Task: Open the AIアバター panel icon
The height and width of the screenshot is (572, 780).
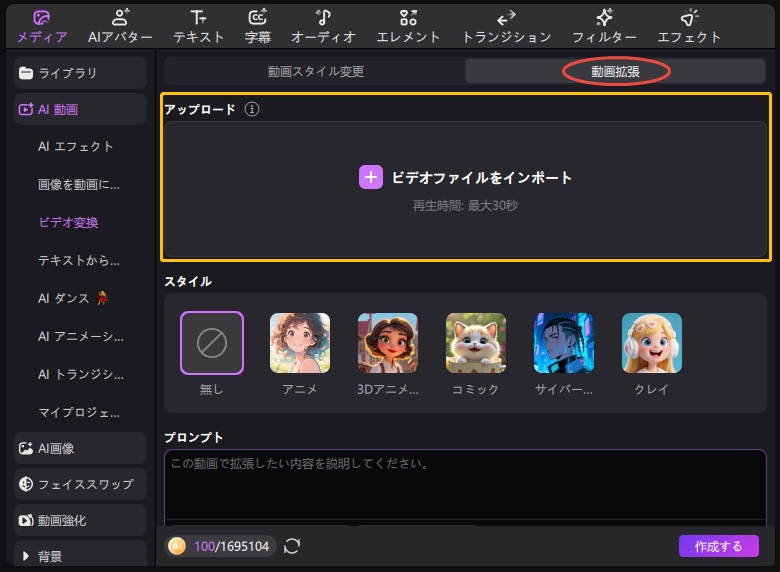Action: point(119,18)
